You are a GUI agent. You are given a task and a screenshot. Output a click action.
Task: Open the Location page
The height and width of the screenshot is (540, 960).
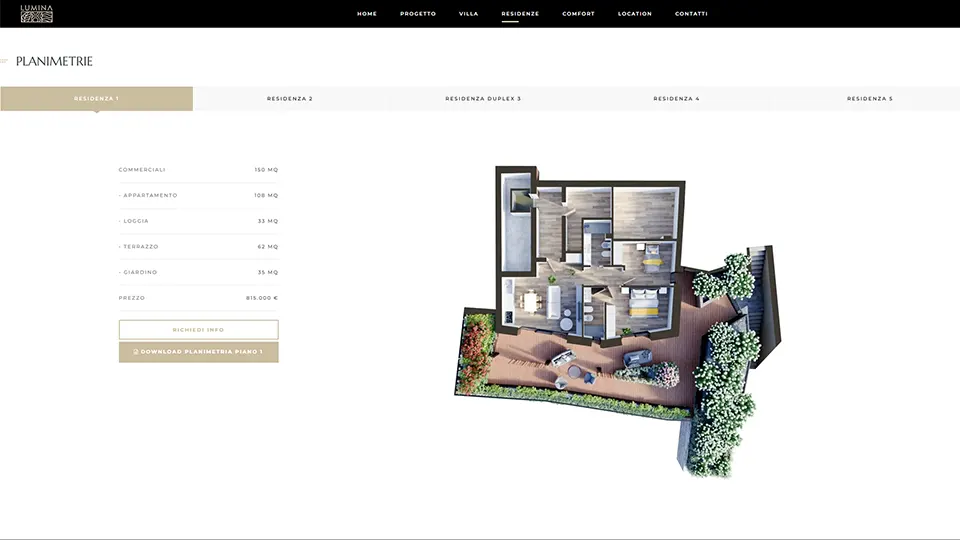(634, 14)
